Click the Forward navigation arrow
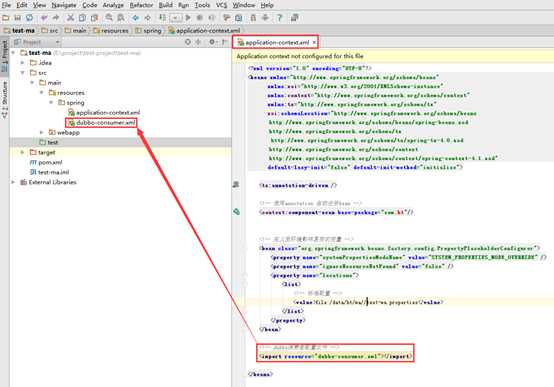The height and width of the screenshot is (387, 554). pyautogui.click(x=147, y=18)
